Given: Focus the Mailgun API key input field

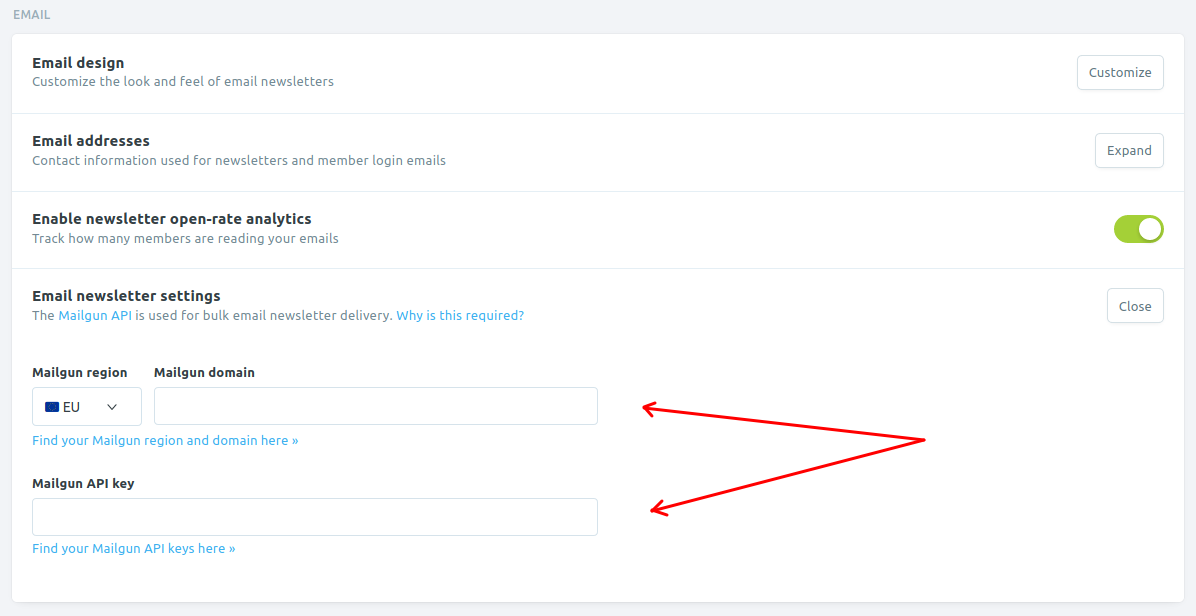Looking at the screenshot, I should tap(315, 517).
